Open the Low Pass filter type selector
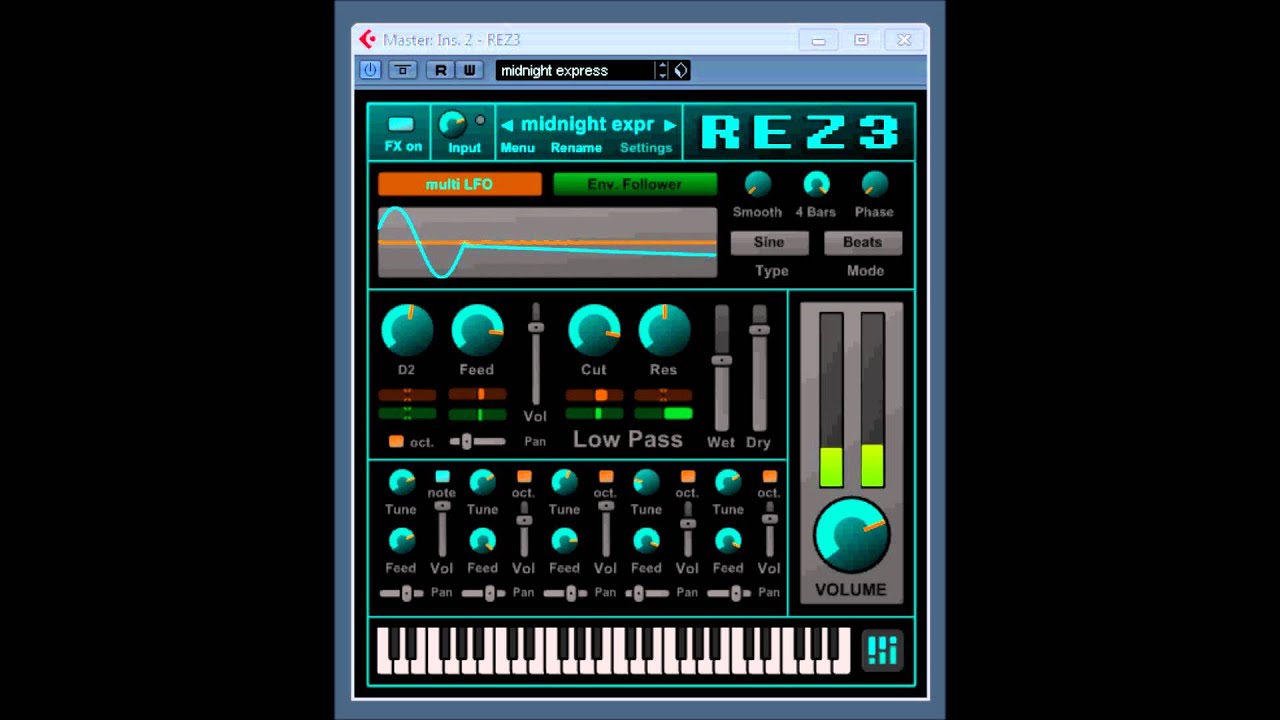This screenshot has height=720, width=1280. (627, 439)
